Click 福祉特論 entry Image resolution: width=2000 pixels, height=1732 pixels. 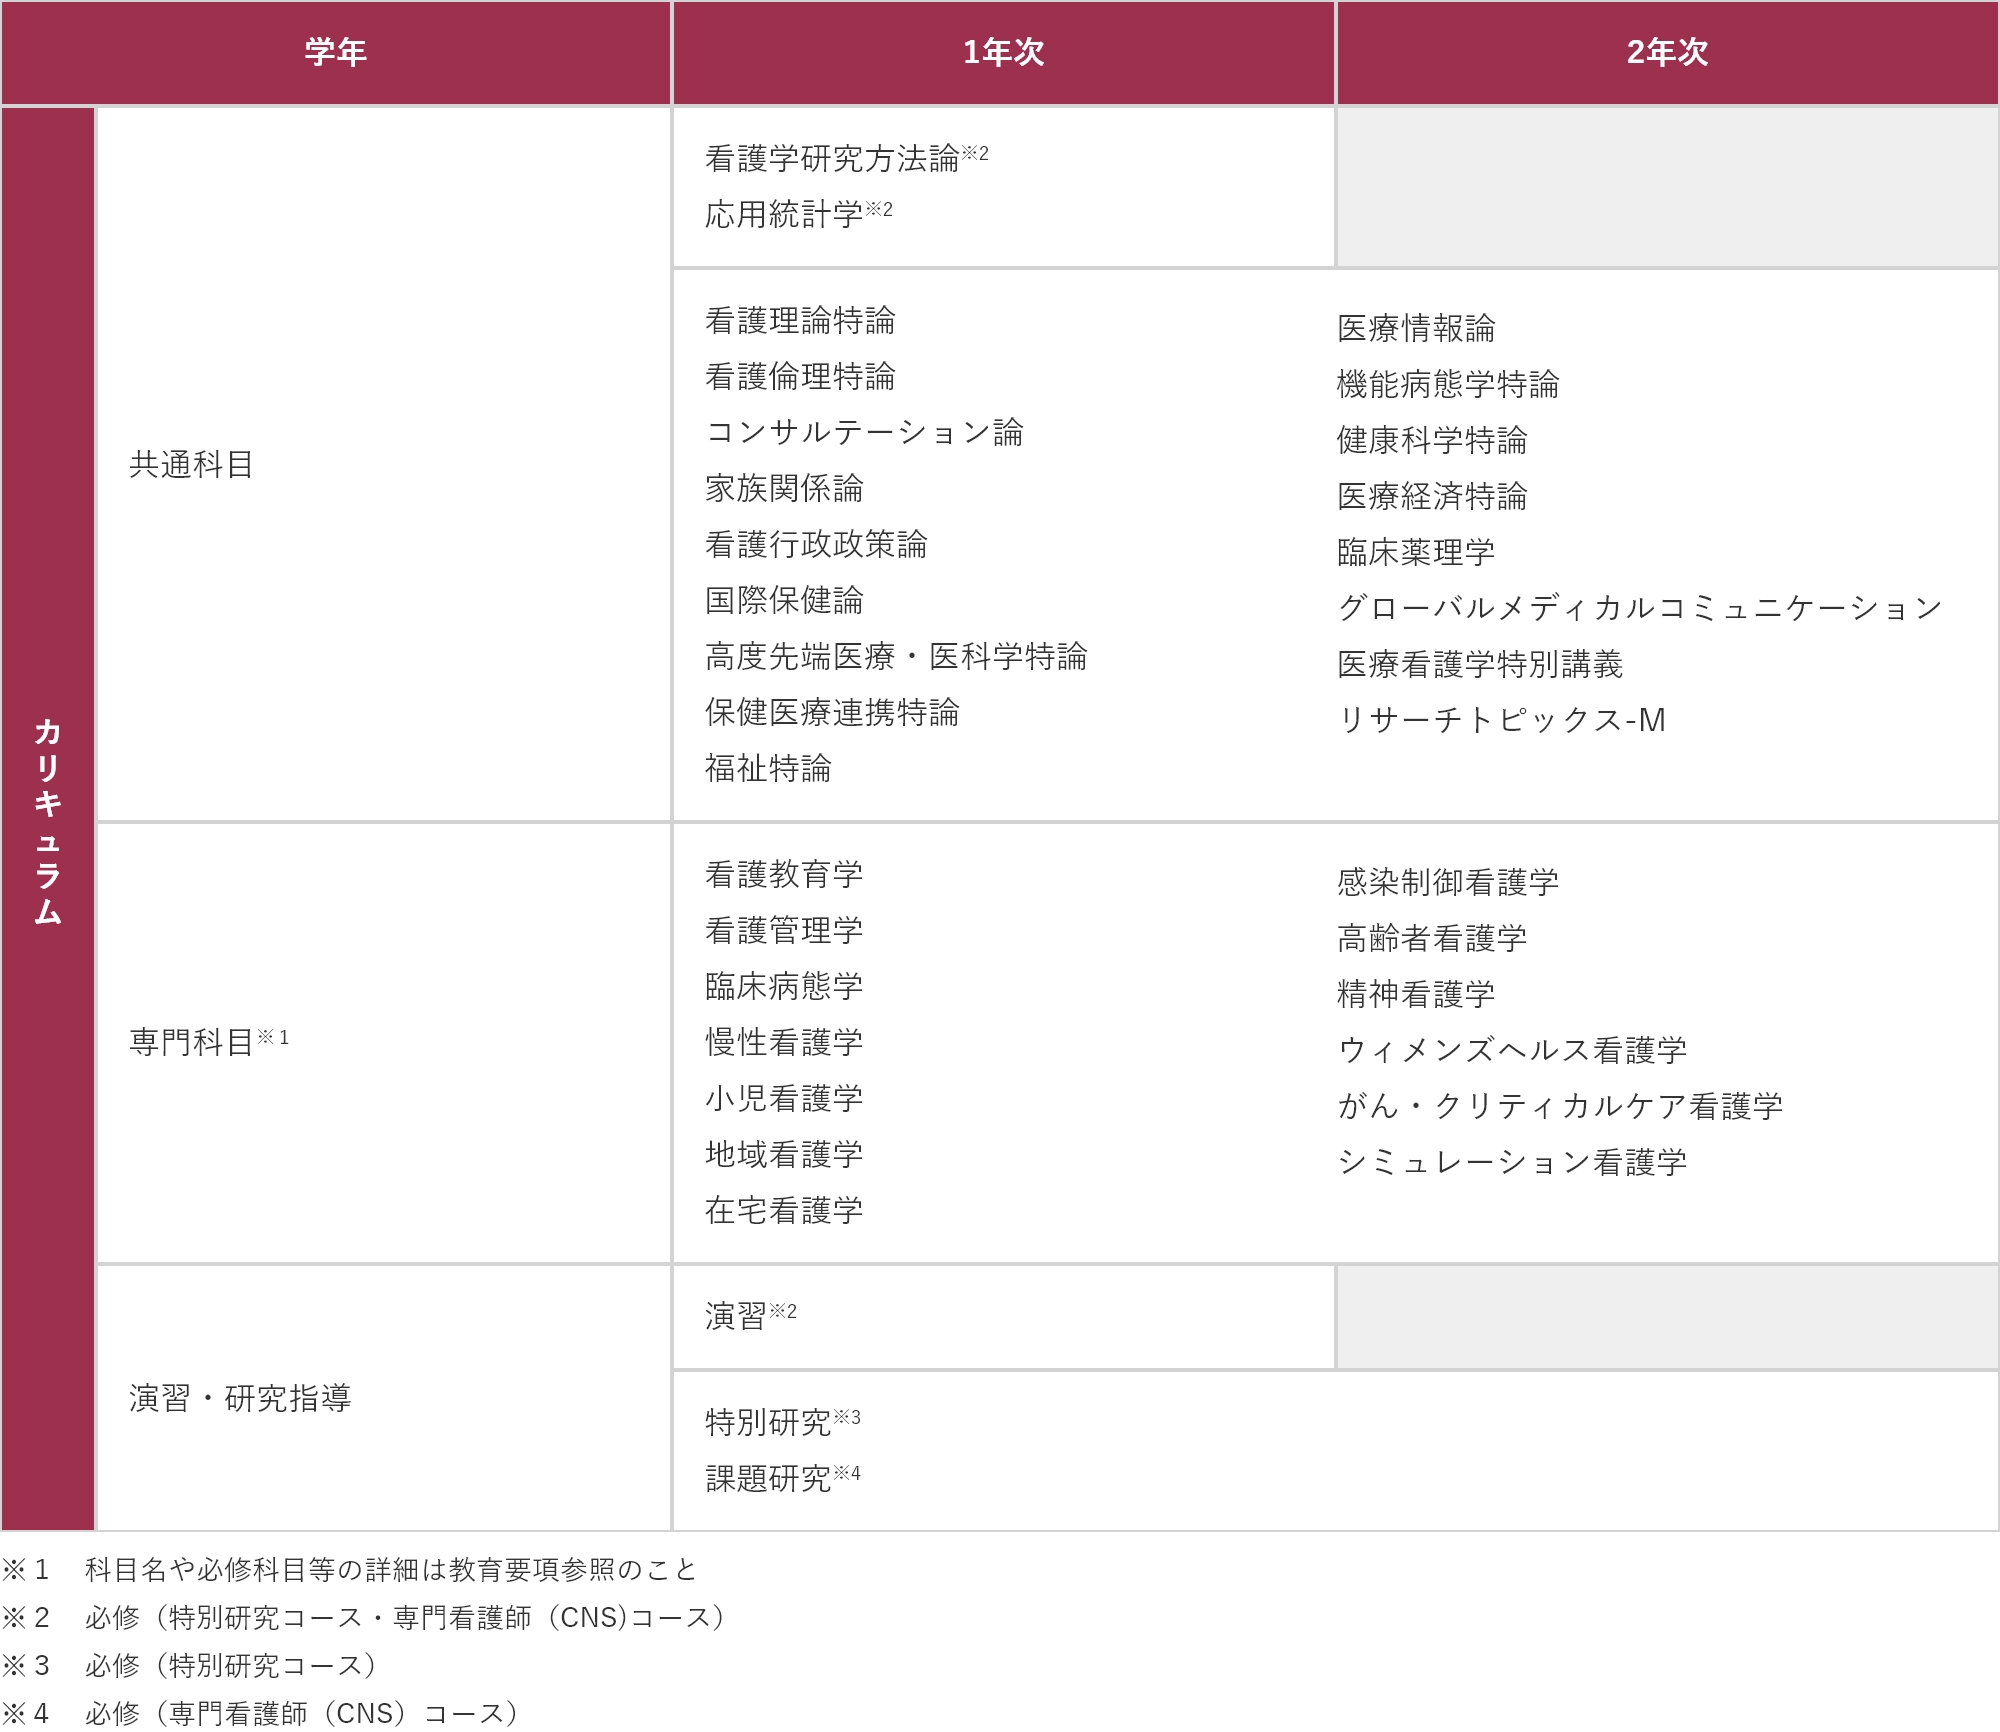768,769
